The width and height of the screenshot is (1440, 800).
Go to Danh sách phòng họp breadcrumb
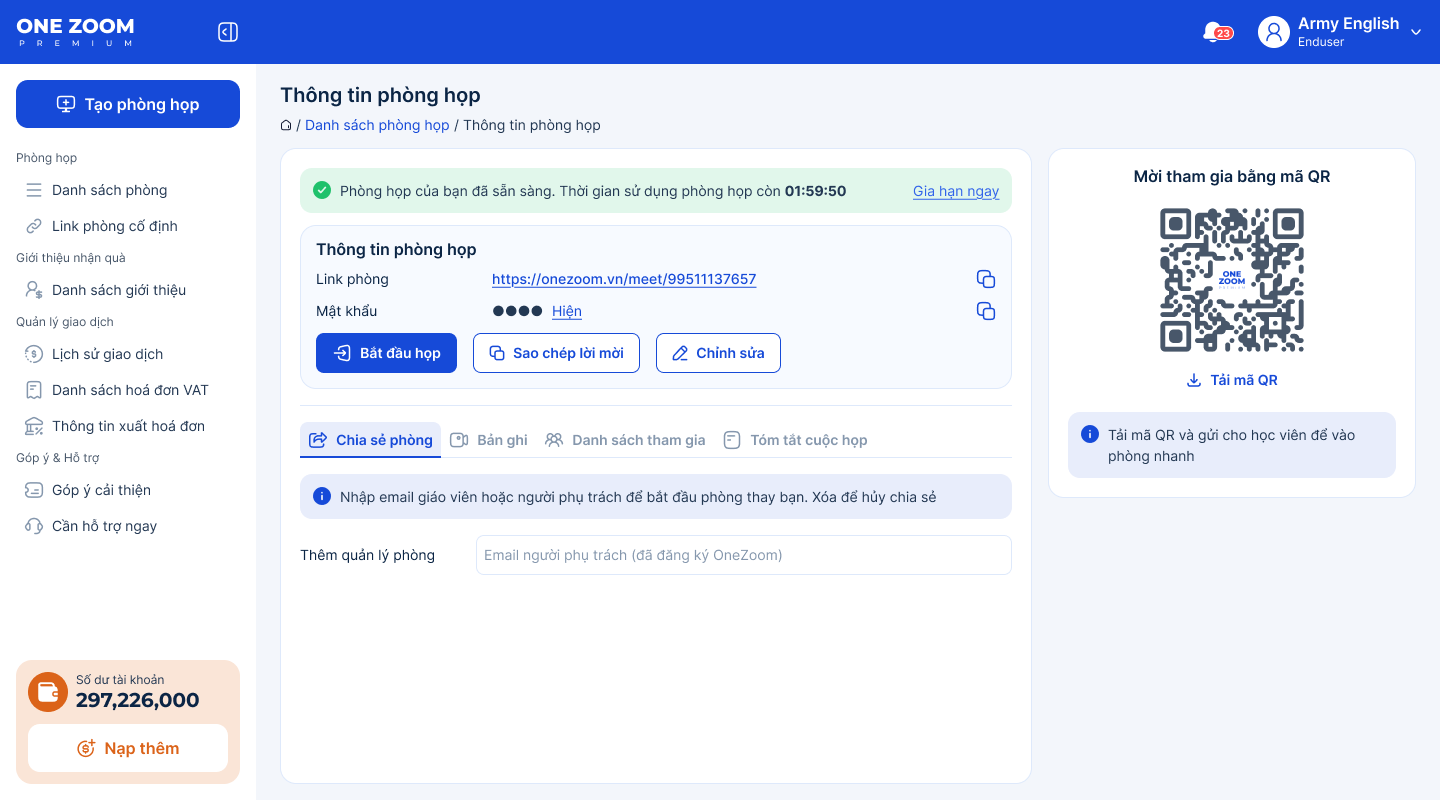[377, 125]
